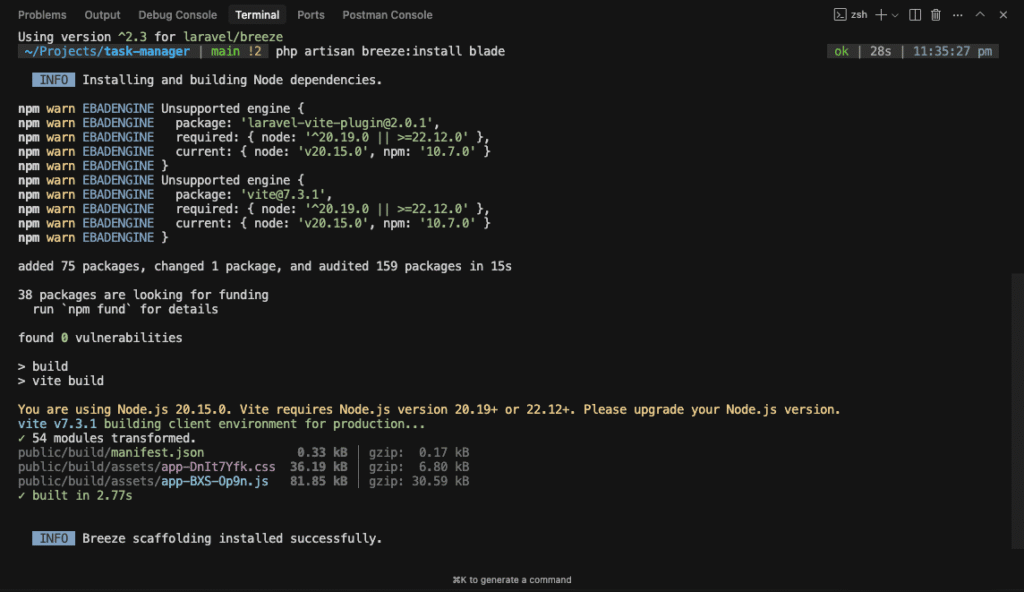Viewport: 1024px width, 592px height.
Task: Click the zsh terminal shell icon
Action: (x=842, y=15)
